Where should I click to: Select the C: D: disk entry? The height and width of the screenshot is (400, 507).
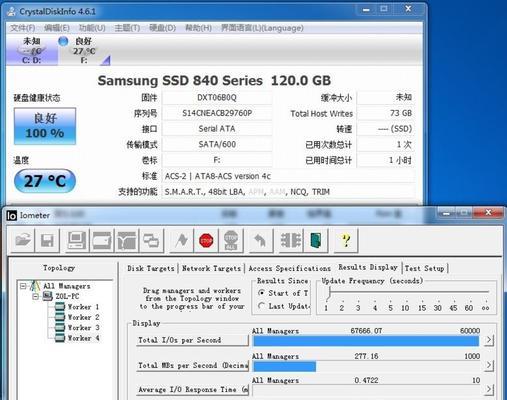[32, 51]
